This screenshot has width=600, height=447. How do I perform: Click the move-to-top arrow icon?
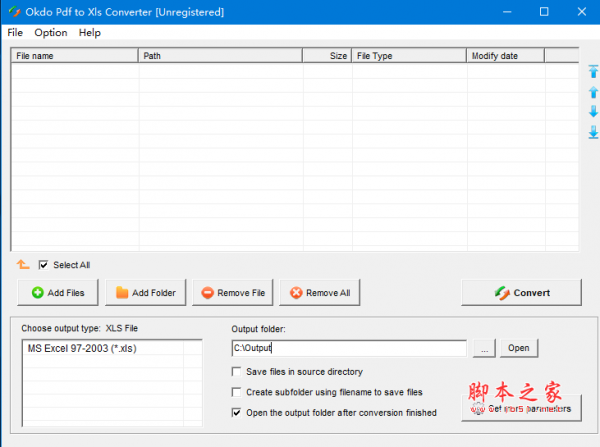593,72
